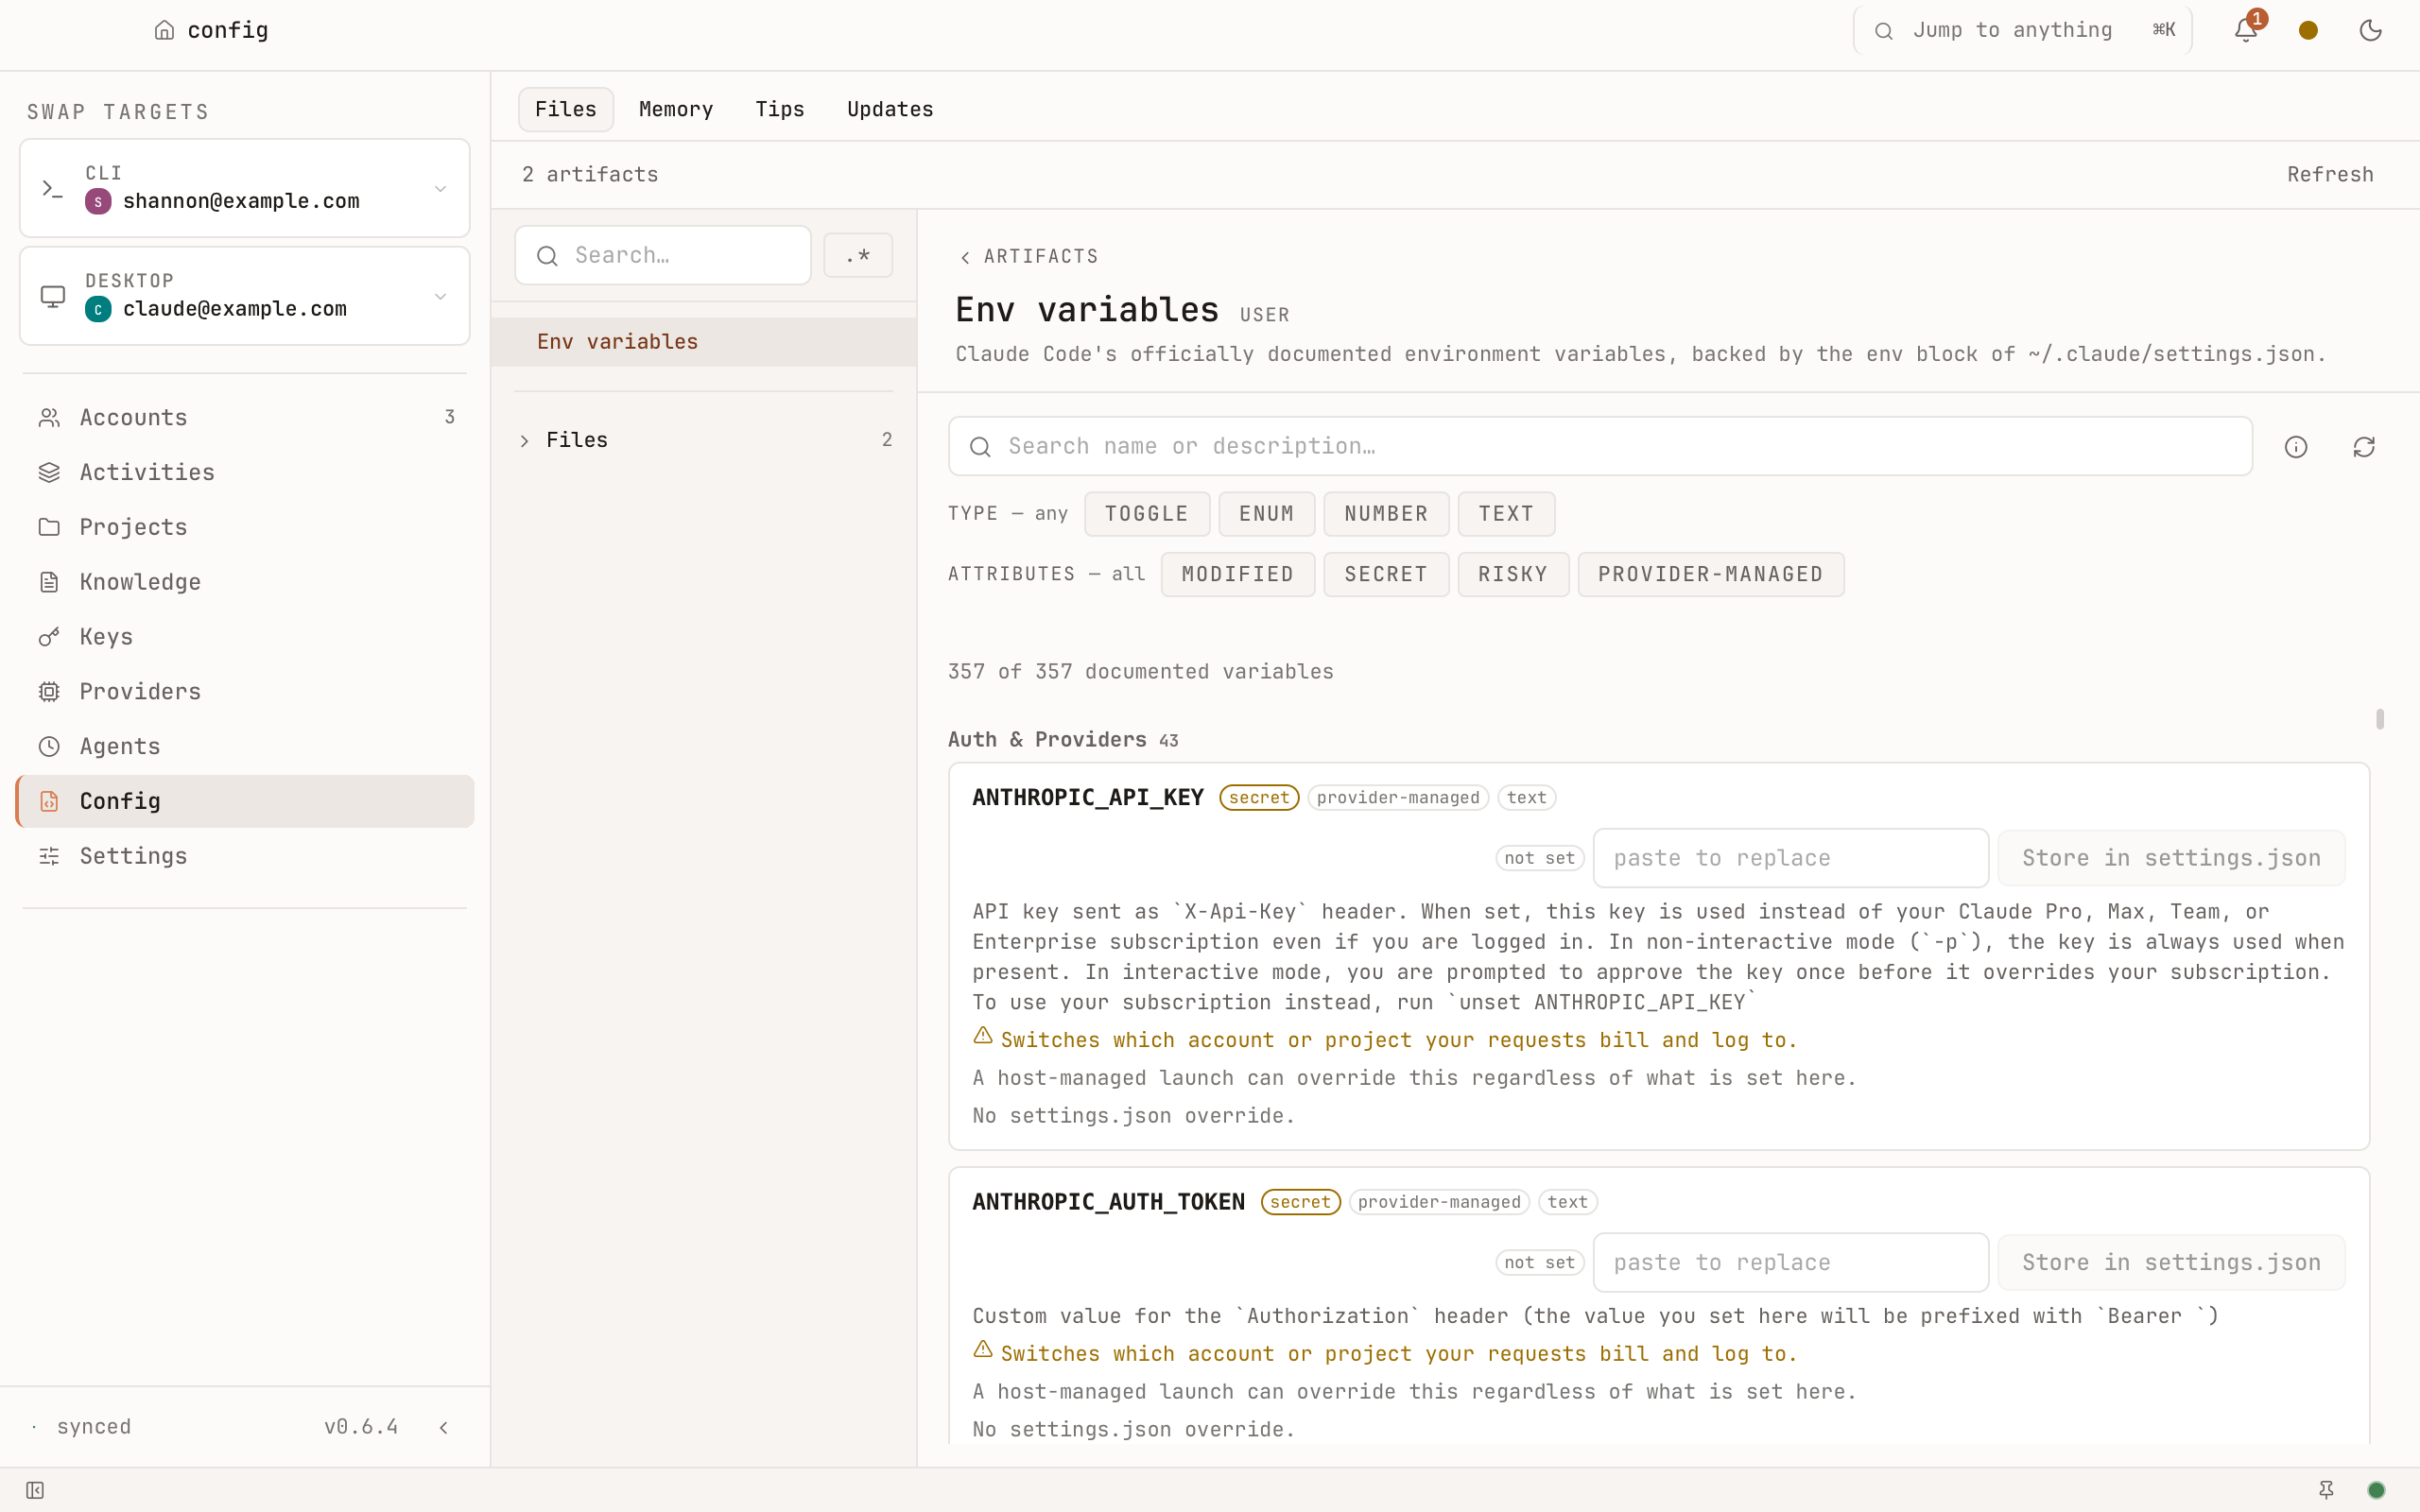Image resolution: width=2420 pixels, height=1512 pixels.
Task: Go back to ARTIFACTS link
Action: point(1029,257)
